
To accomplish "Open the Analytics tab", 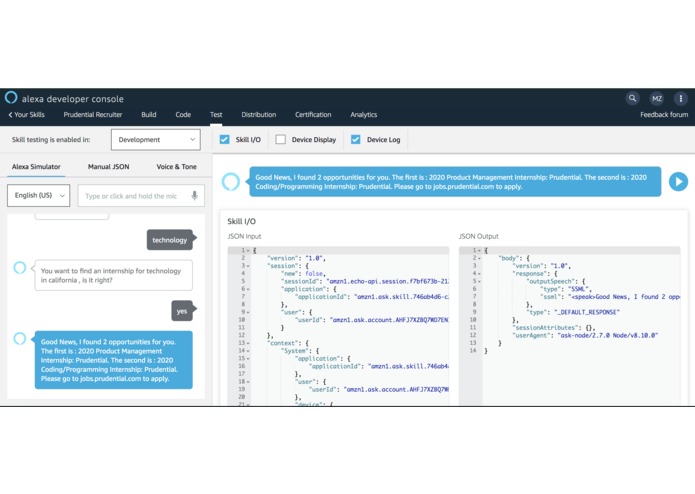I will click(x=363, y=115).
